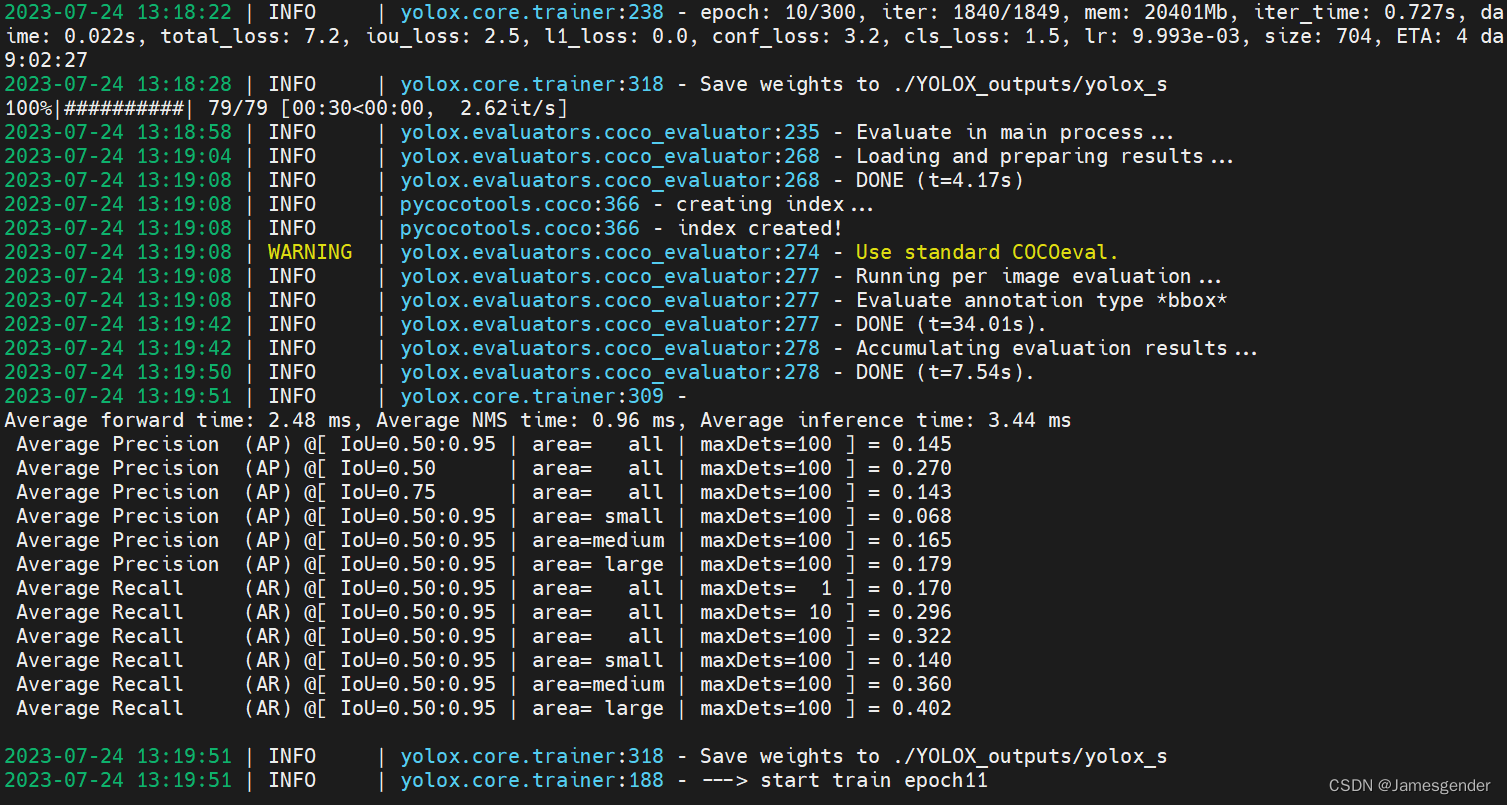This screenshot has width=1507, height=805.
Task: Click the yolox.core.trainer:309 reference
Action: [x=531, y=395]
